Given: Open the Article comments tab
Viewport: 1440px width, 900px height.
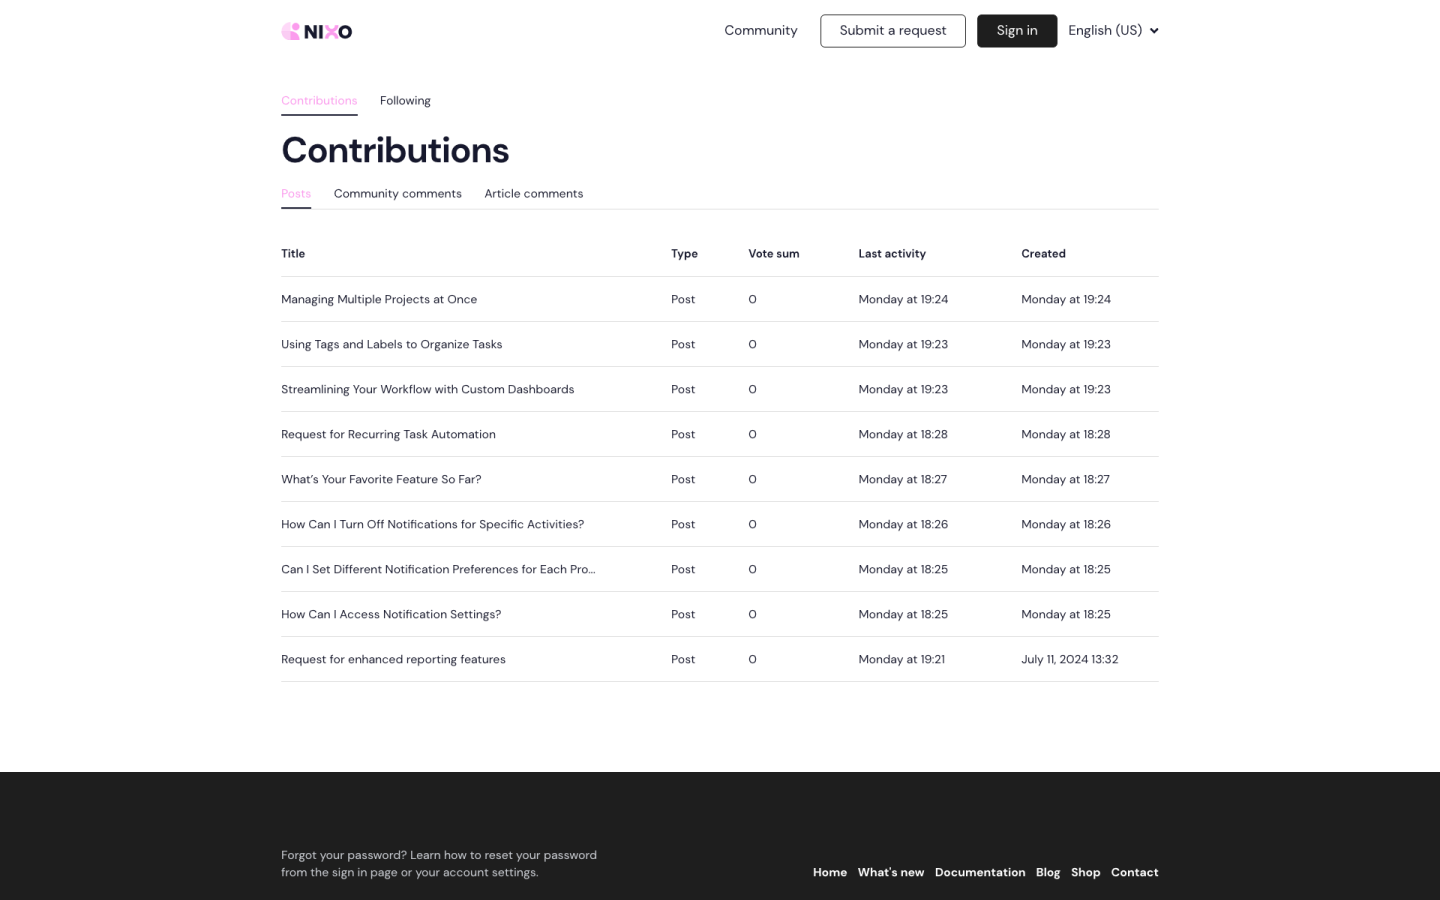Looking at the screenshot, I should point(533,194).
